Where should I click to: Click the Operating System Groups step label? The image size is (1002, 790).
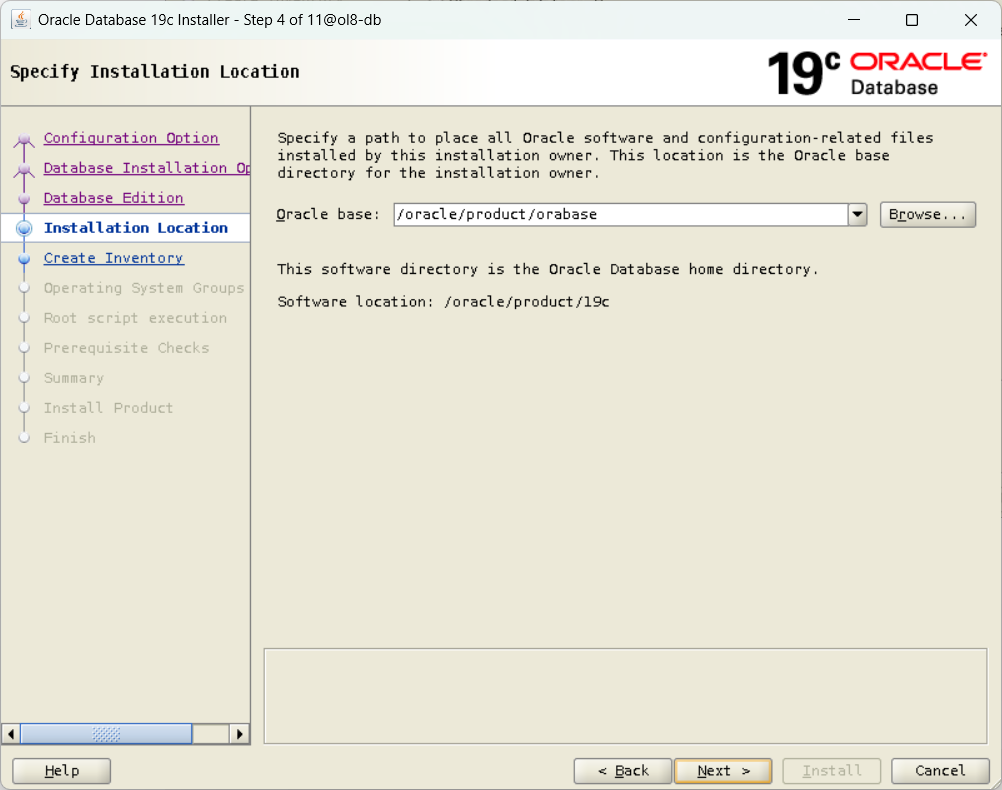click(x=144, y=288)
